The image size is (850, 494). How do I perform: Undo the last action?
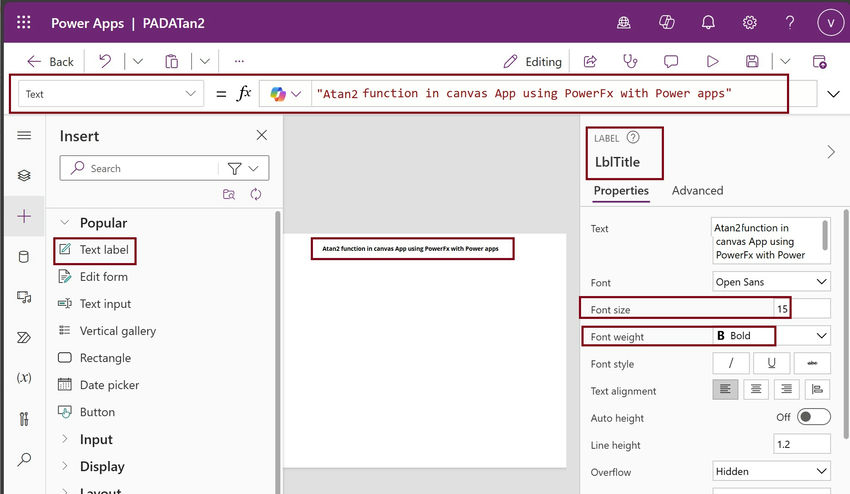coord(105,61)
